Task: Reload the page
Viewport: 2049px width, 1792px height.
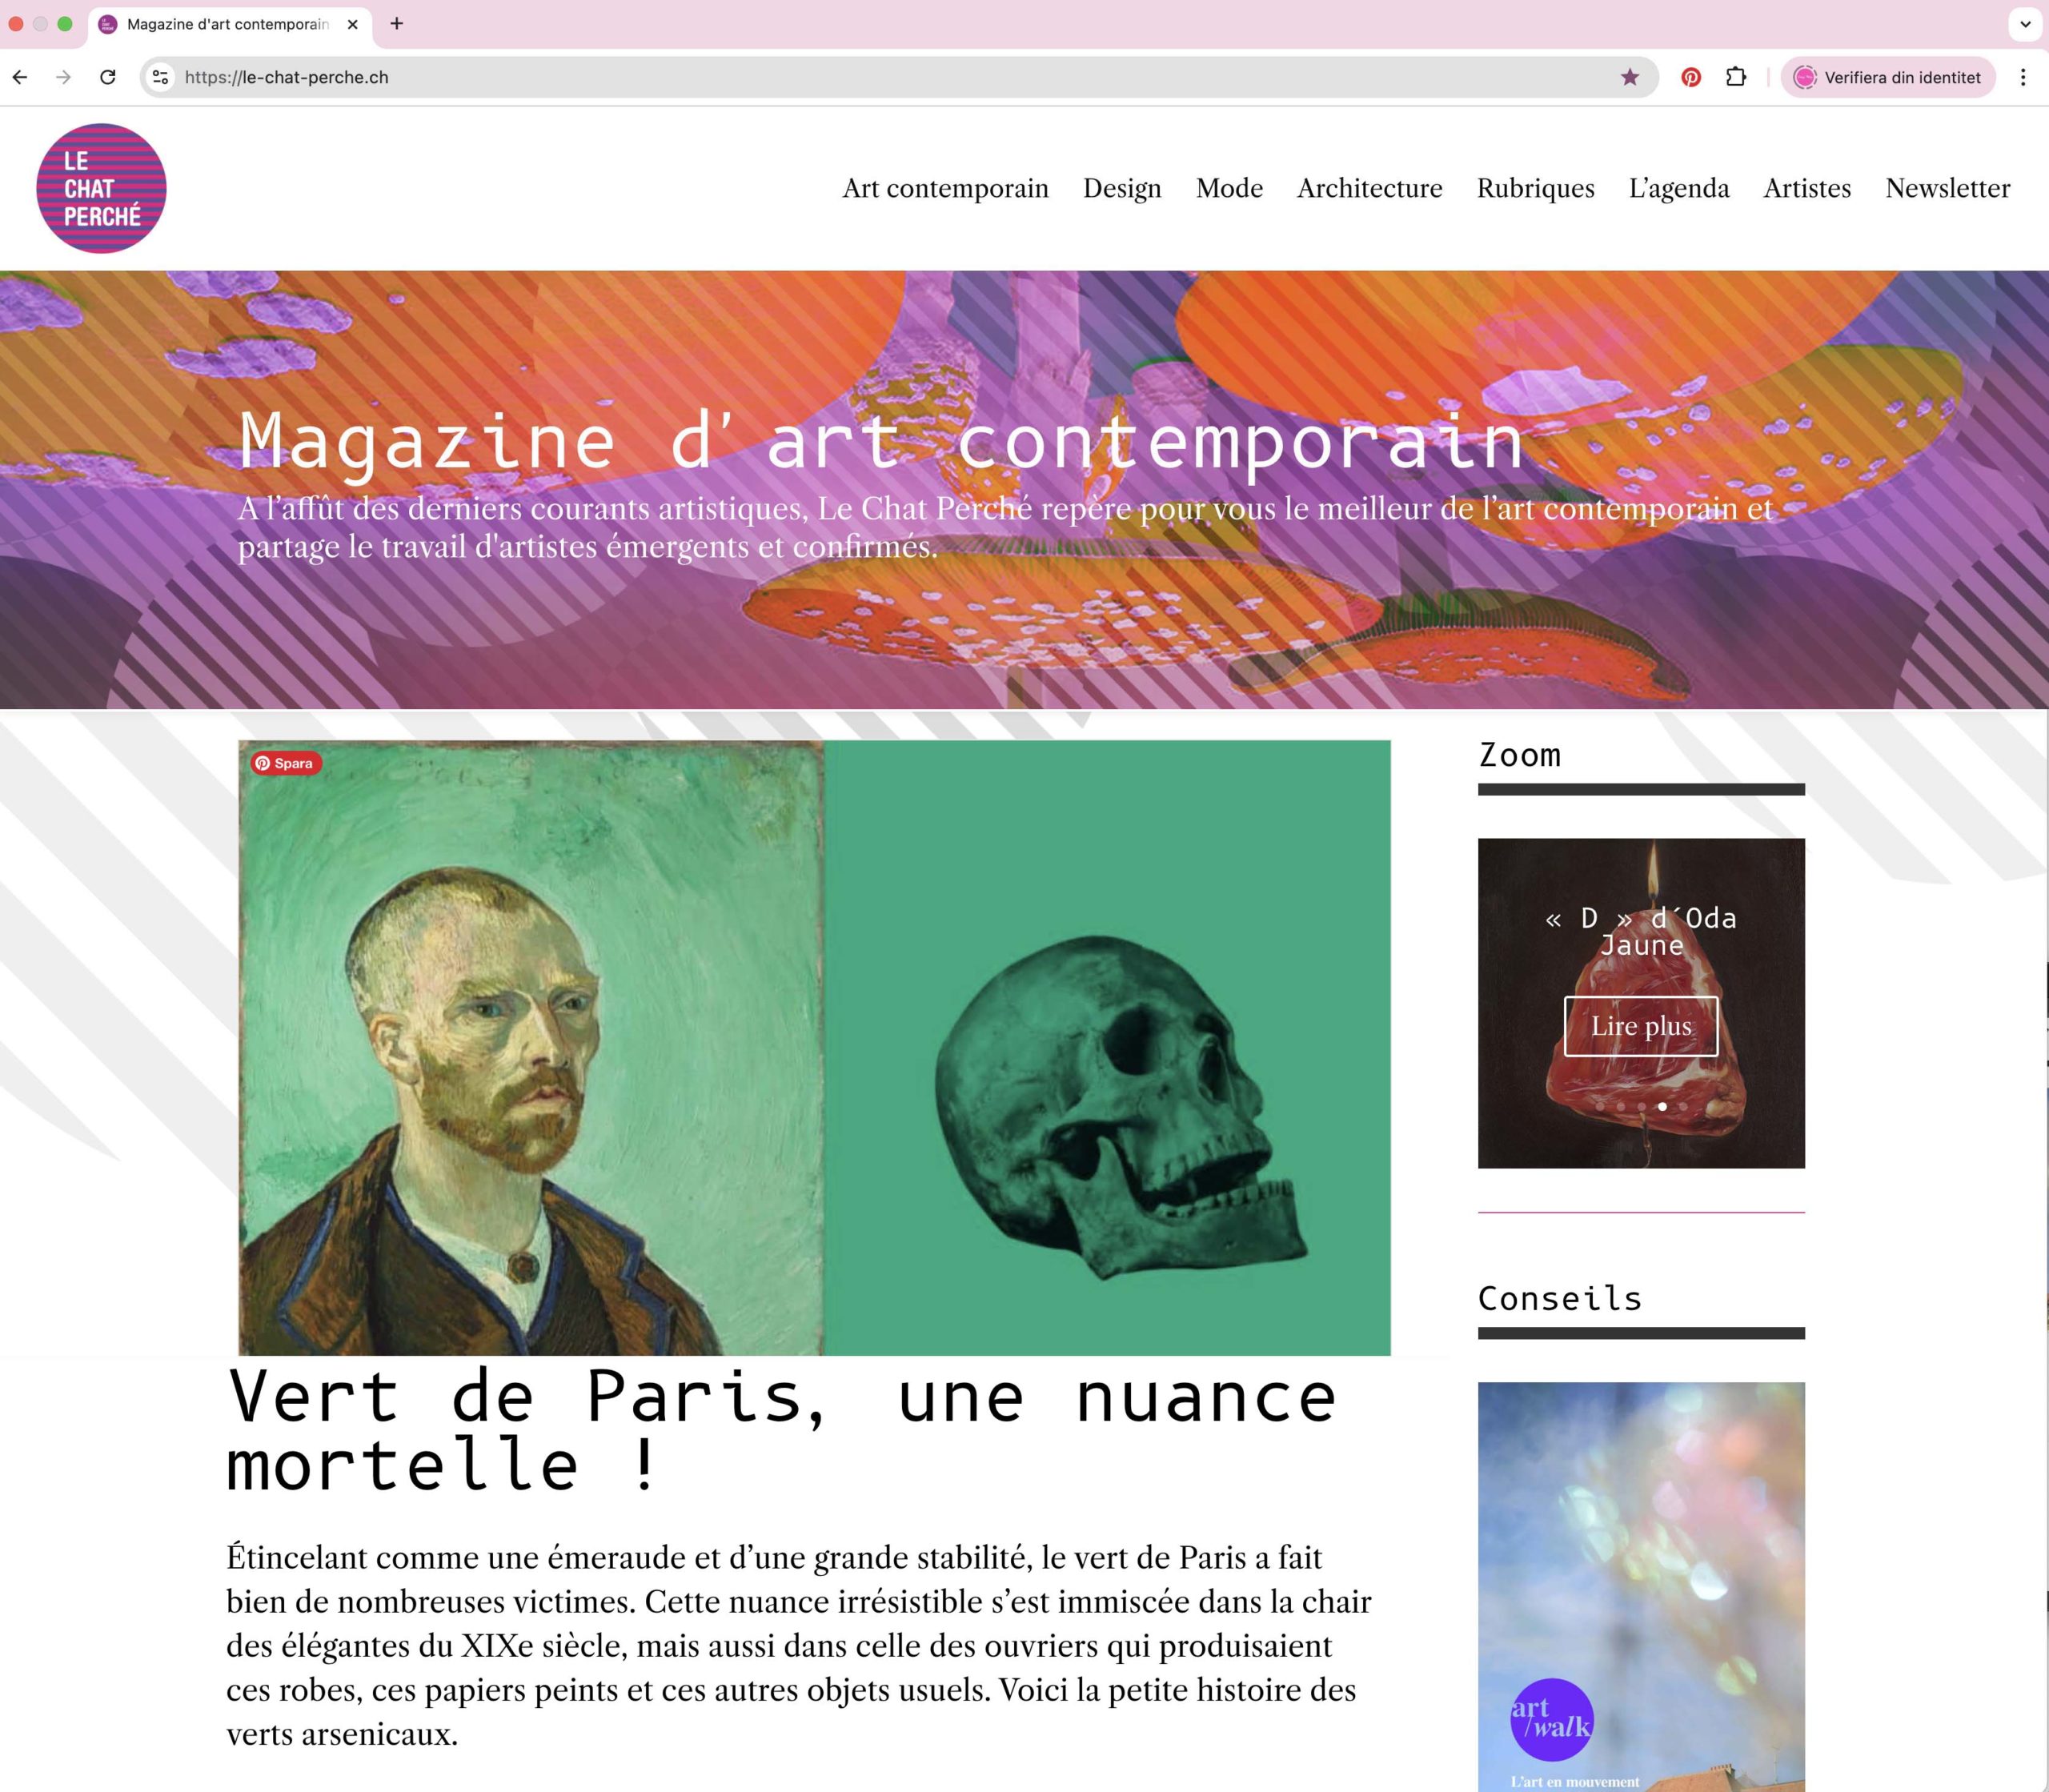Action: pos(108,77)
